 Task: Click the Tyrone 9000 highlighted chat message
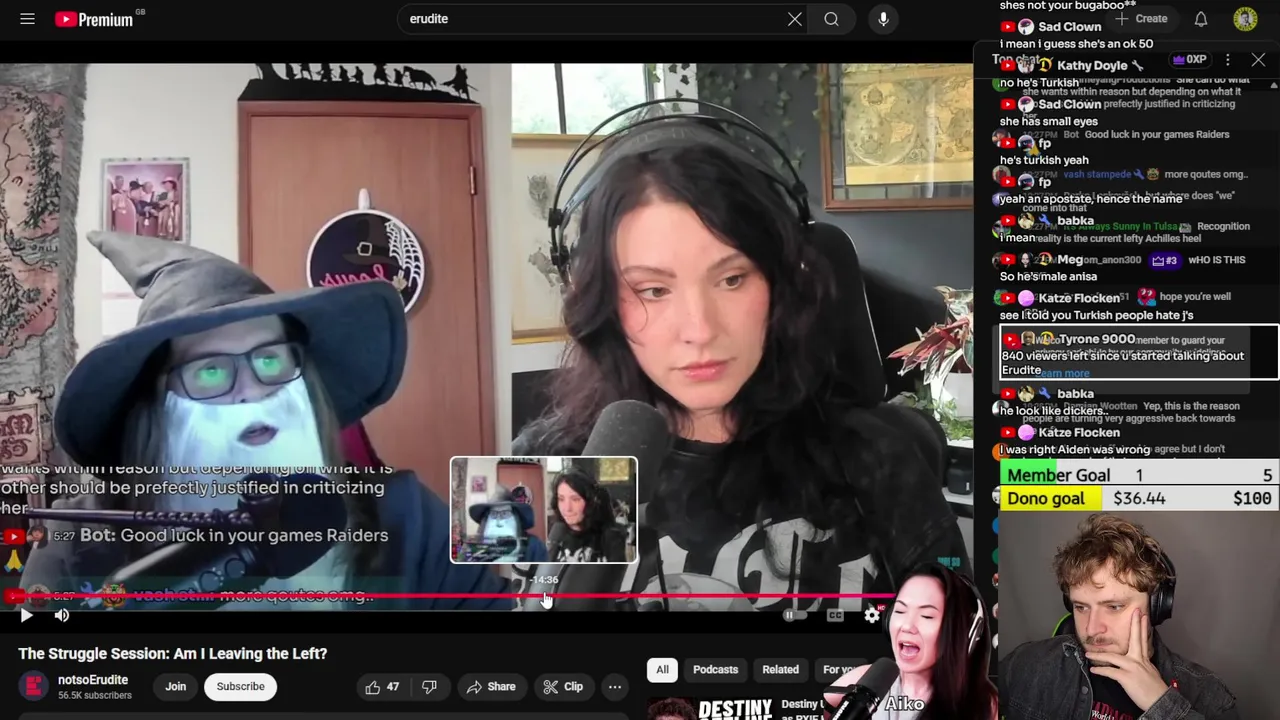(x=1139, y=352)
